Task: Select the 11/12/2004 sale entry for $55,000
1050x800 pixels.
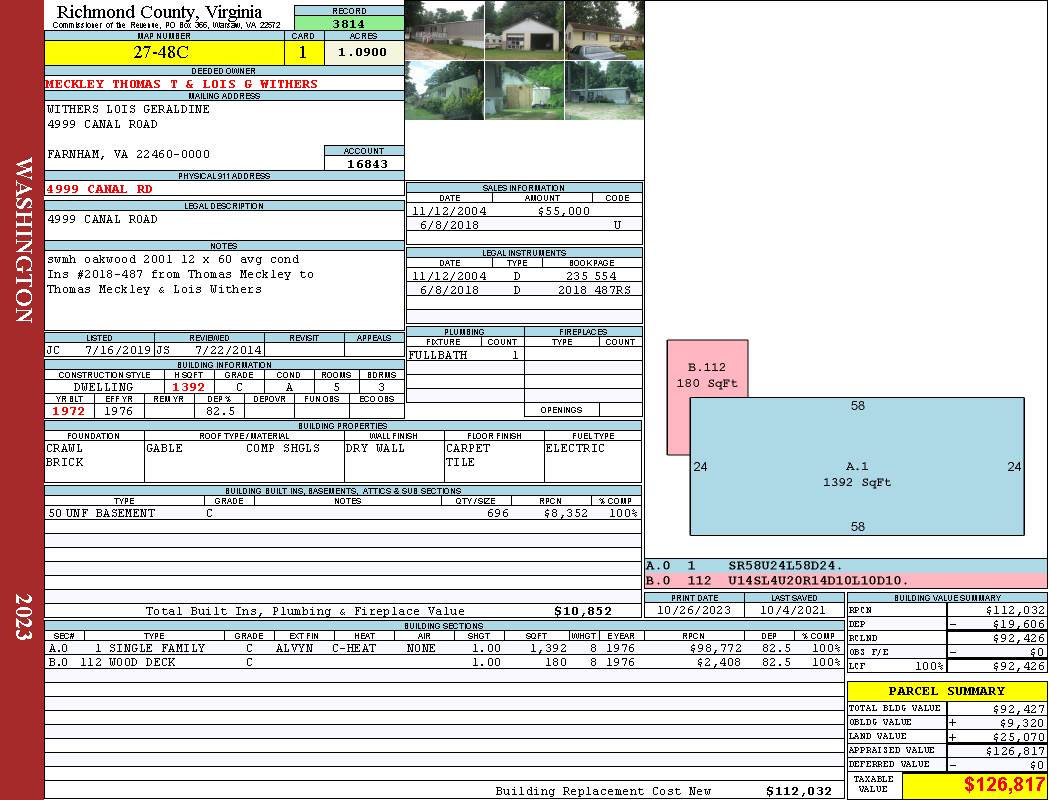Action: 523,211
